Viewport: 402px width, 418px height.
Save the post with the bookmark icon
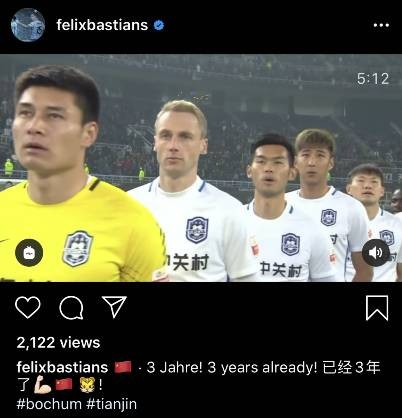tap(377, 308)
